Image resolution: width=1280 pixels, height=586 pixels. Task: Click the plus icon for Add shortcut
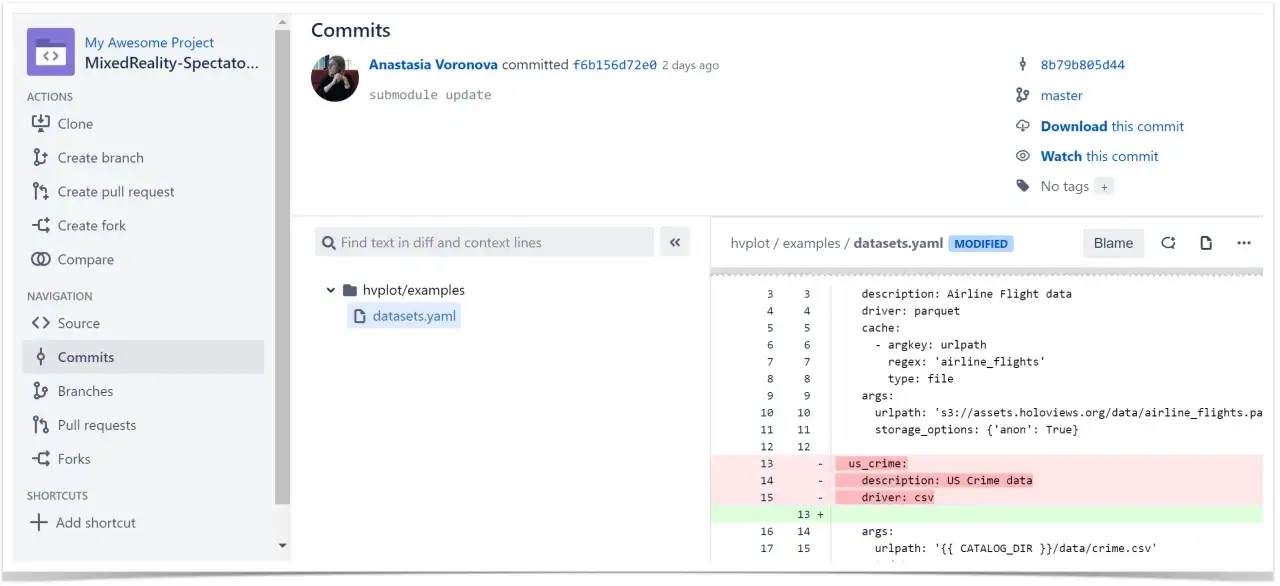pos(39,522)
